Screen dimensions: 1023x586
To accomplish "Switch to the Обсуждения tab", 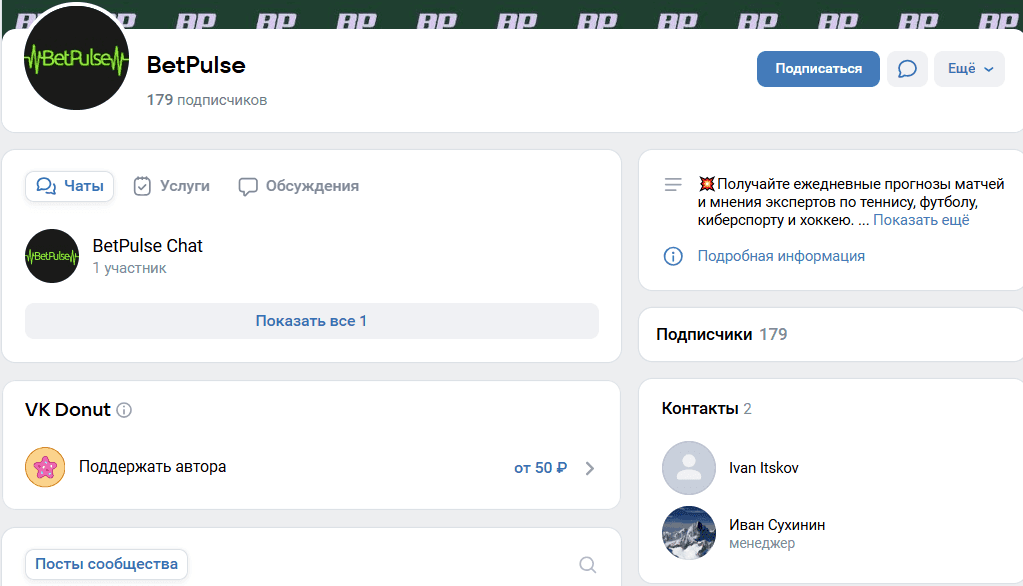I will (299, 186).
